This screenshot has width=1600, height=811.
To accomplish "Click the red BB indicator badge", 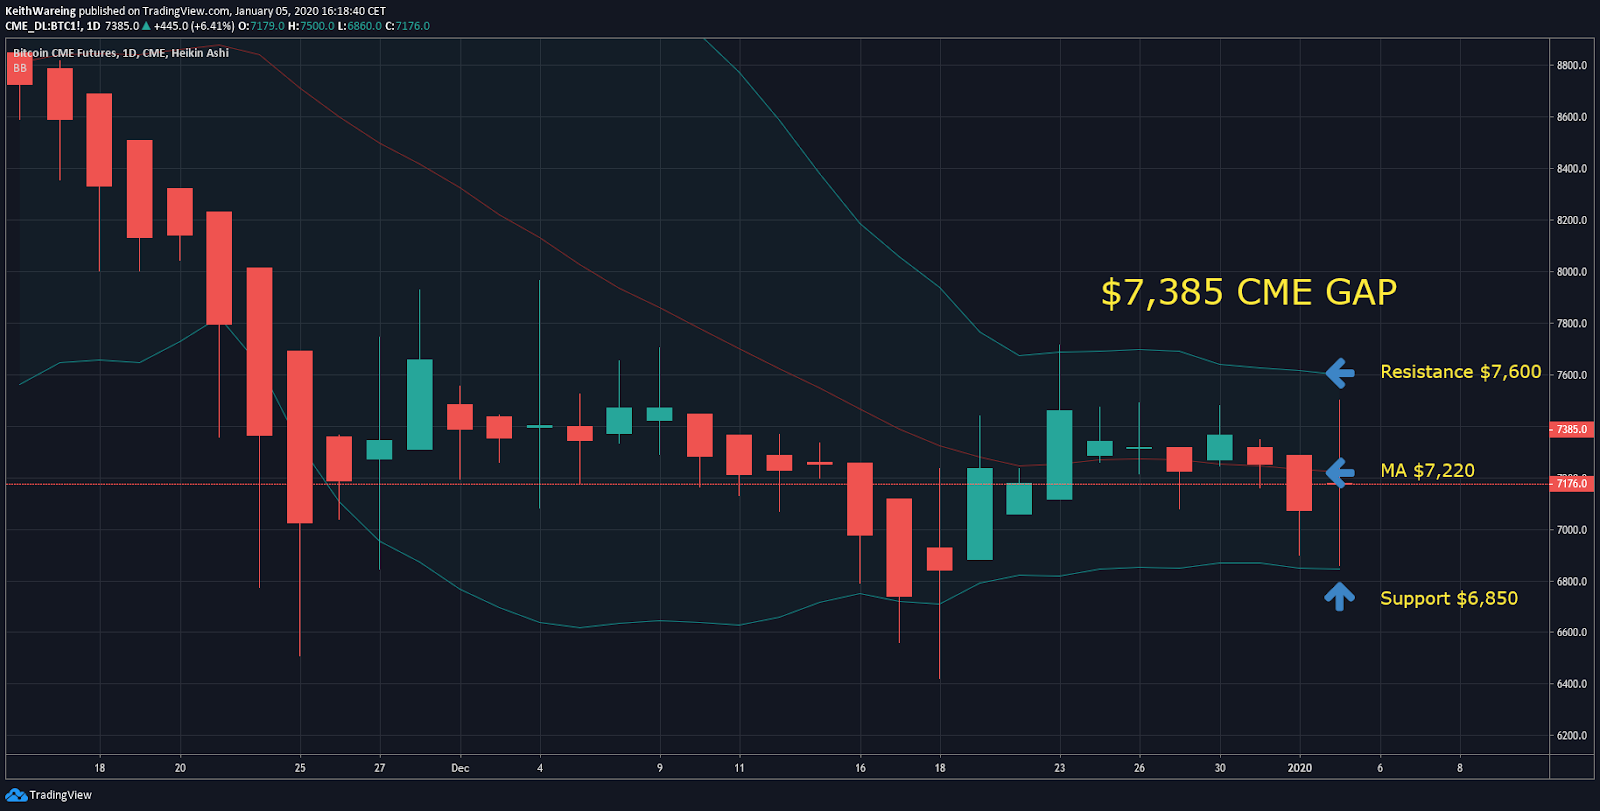I will tap(20, 68).
